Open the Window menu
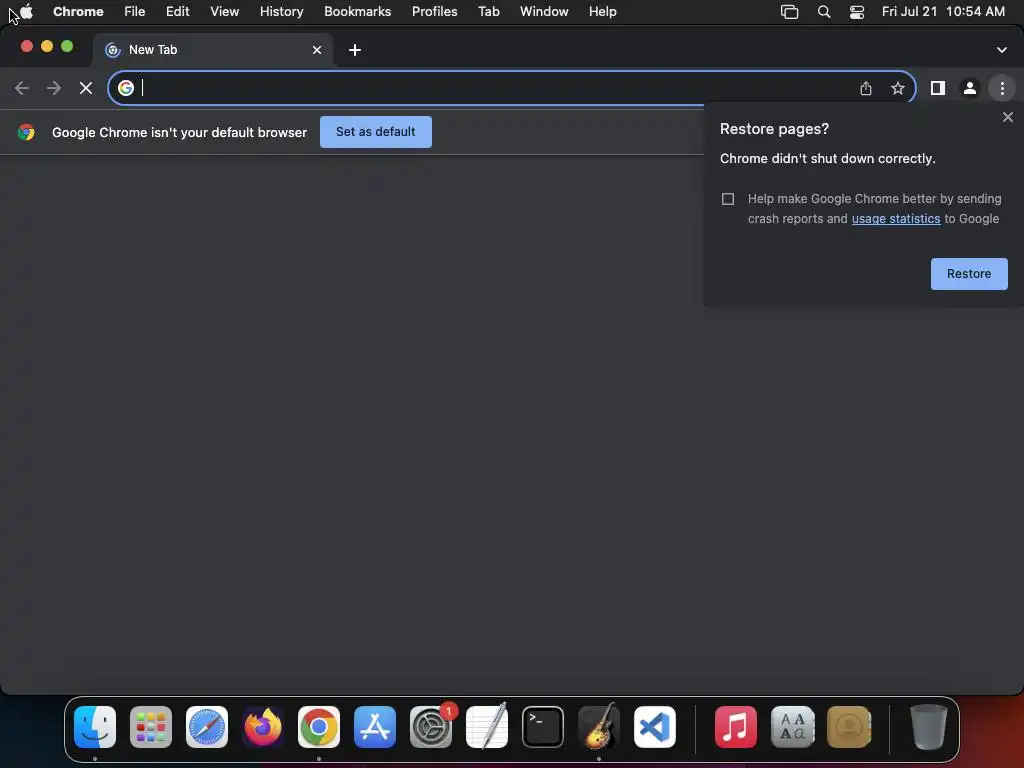Screen dimensions: 1024x768 coord(544,12)
